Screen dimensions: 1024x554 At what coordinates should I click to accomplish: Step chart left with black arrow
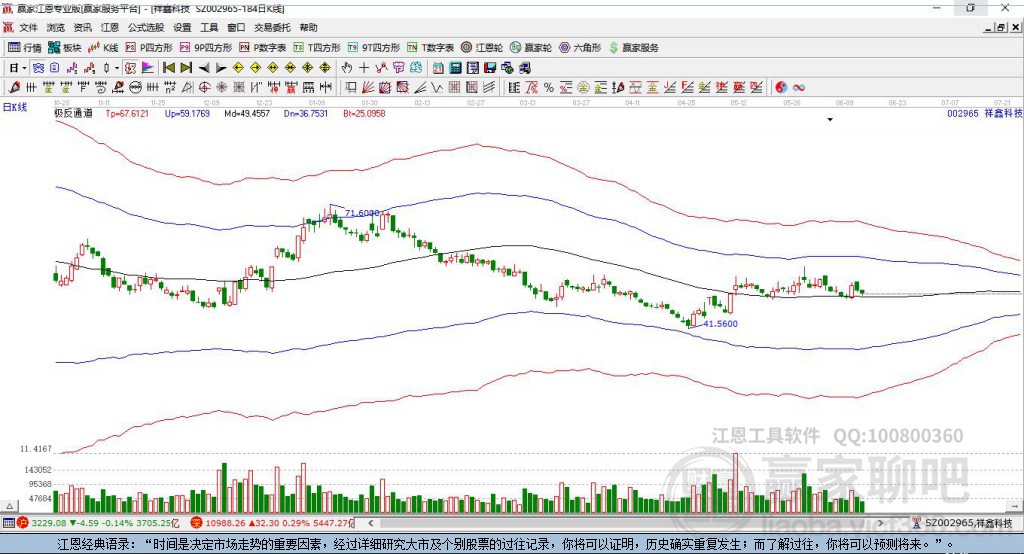[x=204, y=68]
